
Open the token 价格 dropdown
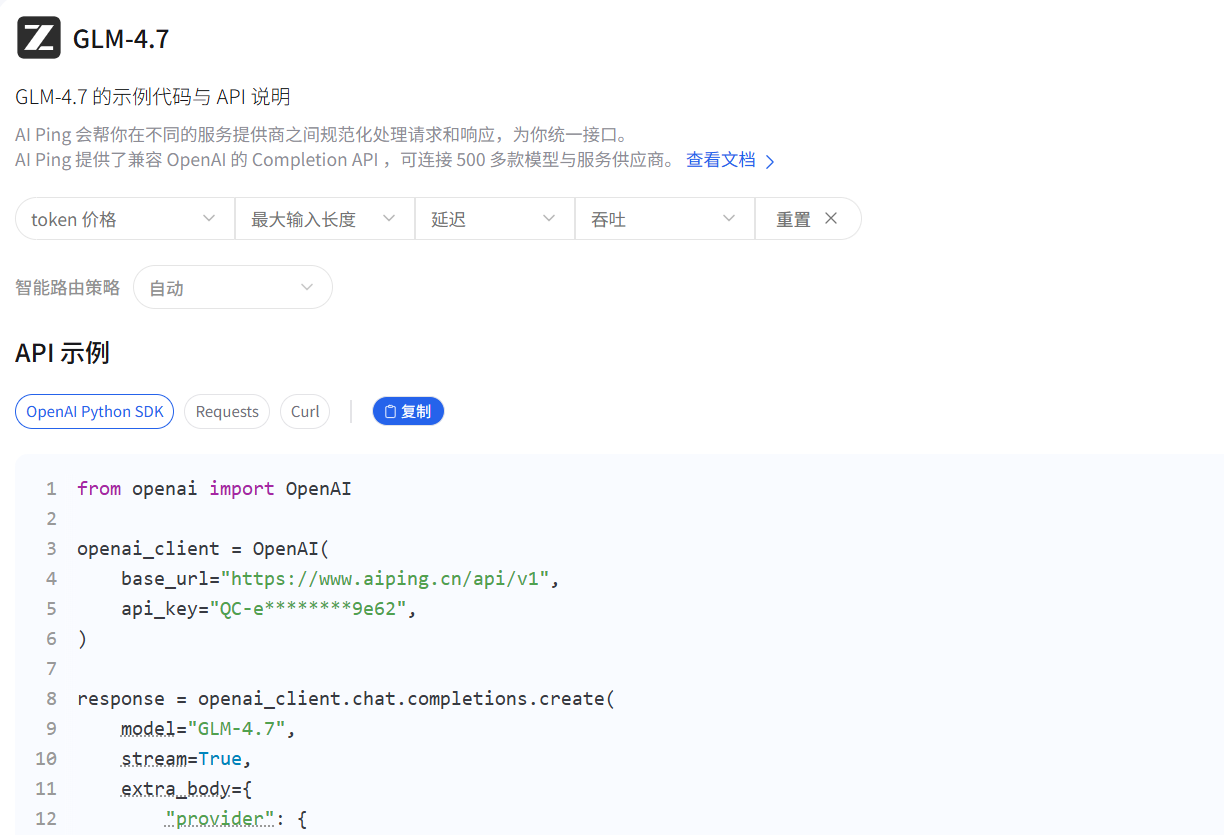click(x=125, y=219)
